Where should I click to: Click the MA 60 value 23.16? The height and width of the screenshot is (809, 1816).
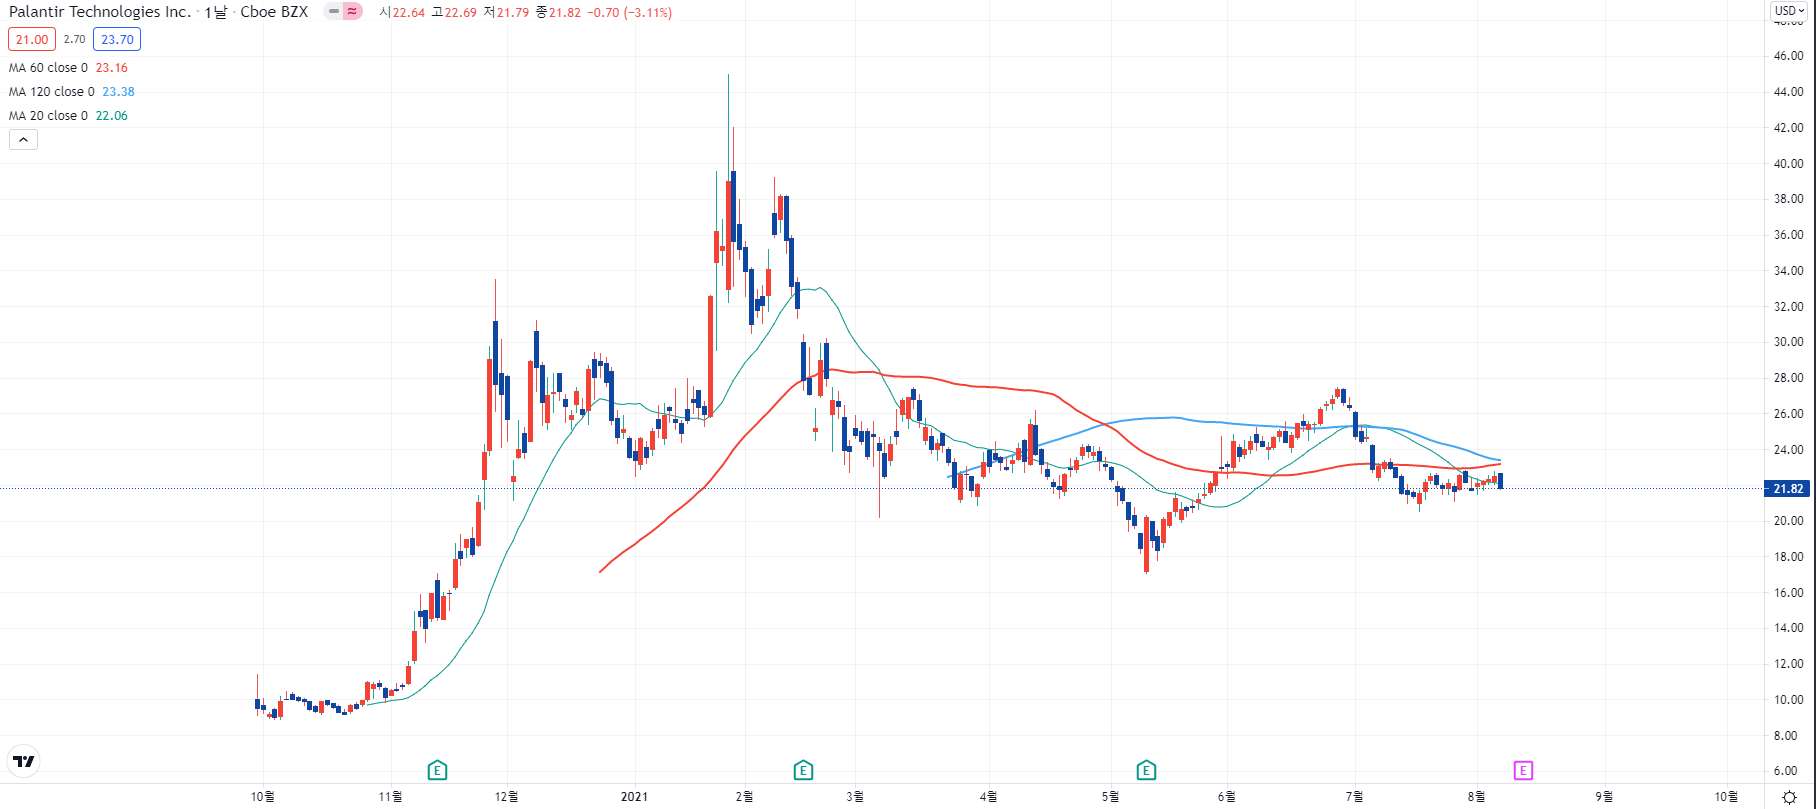point(112,68)
